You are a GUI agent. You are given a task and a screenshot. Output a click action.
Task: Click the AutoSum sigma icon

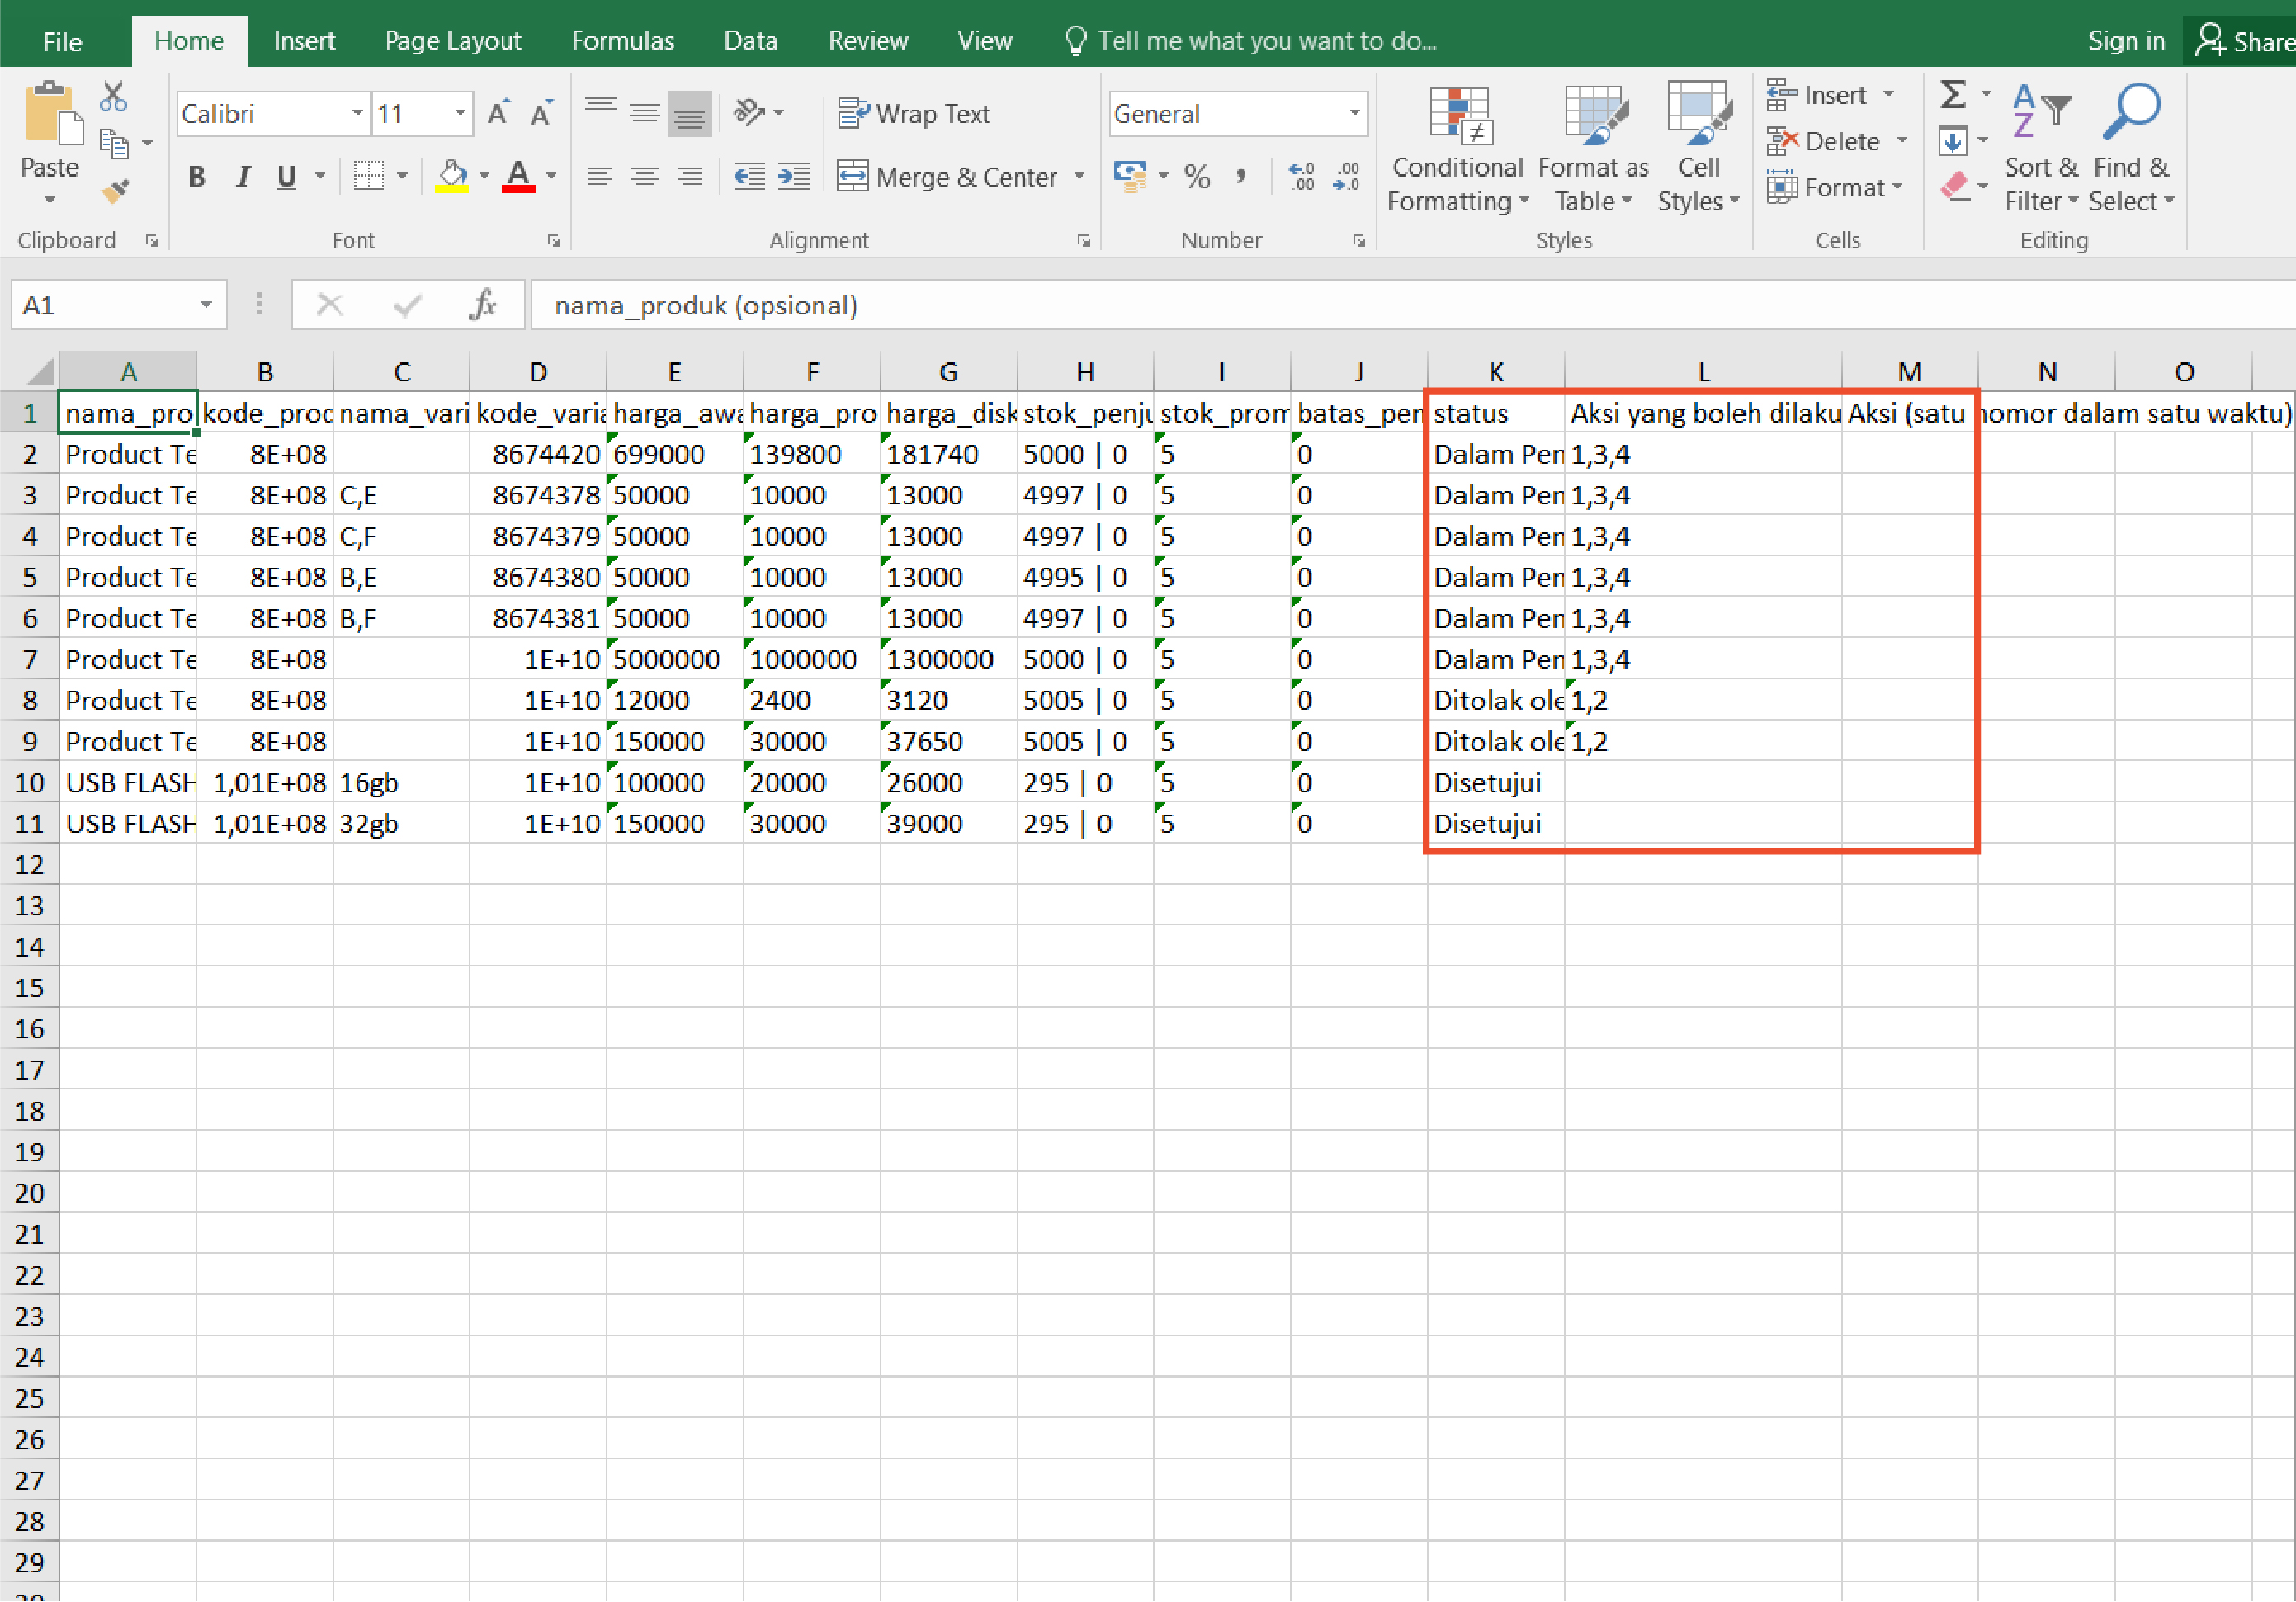[1953, 95]
